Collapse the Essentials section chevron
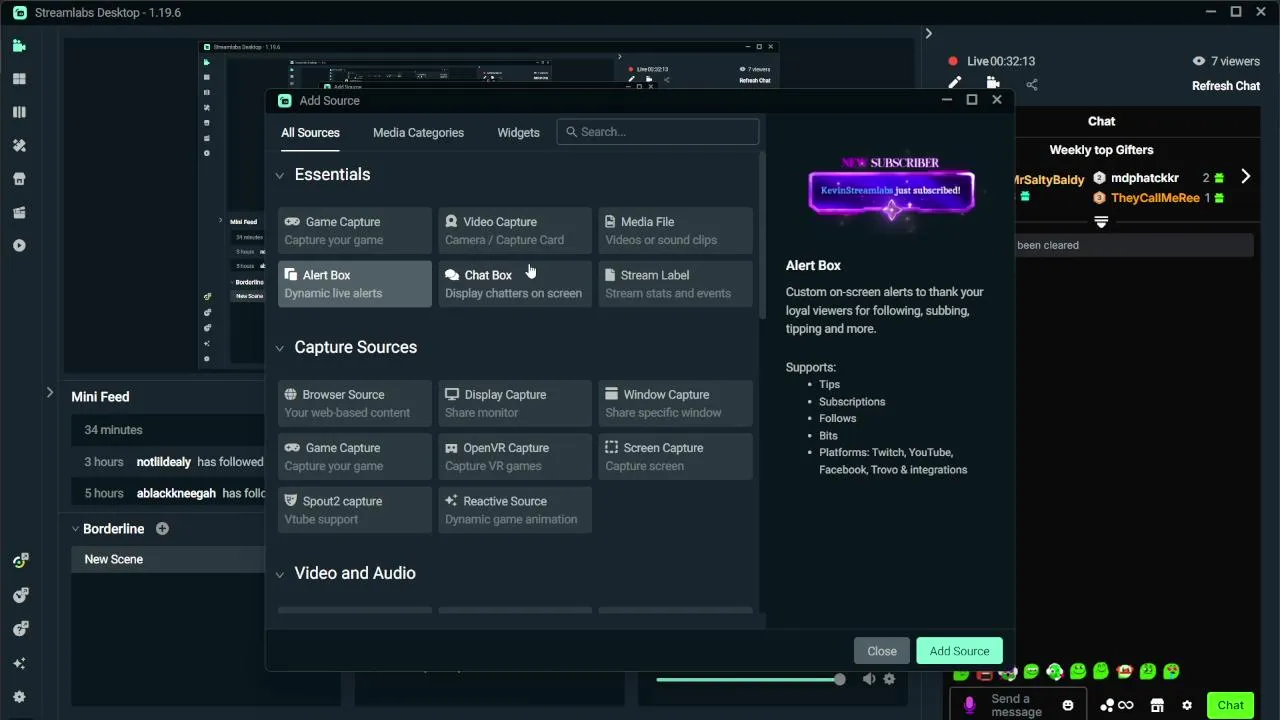 (x=280, y=176)
